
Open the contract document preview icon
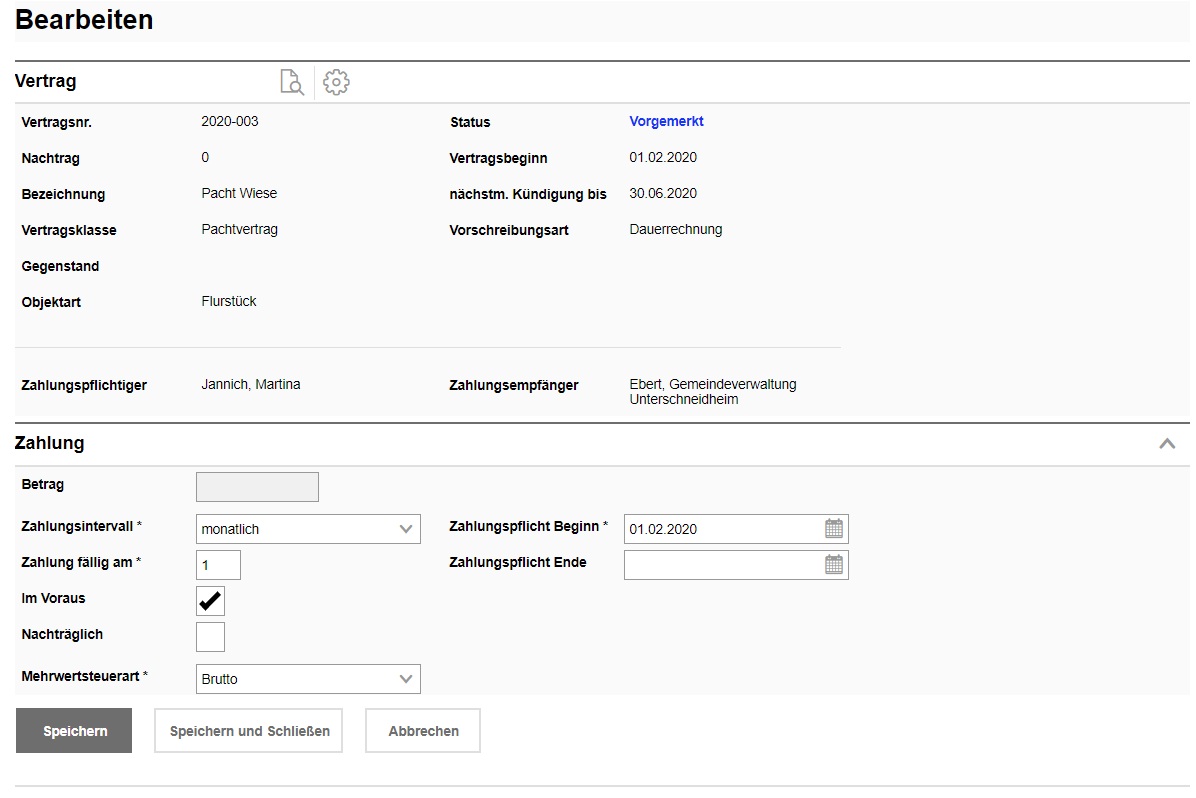coord(291,82)
